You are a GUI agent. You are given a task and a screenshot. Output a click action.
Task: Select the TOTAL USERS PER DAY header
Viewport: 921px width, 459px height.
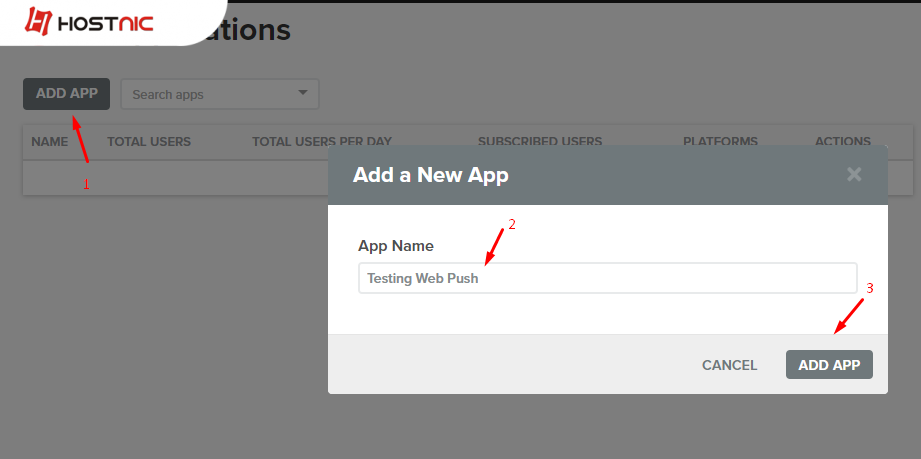[322, 142]
